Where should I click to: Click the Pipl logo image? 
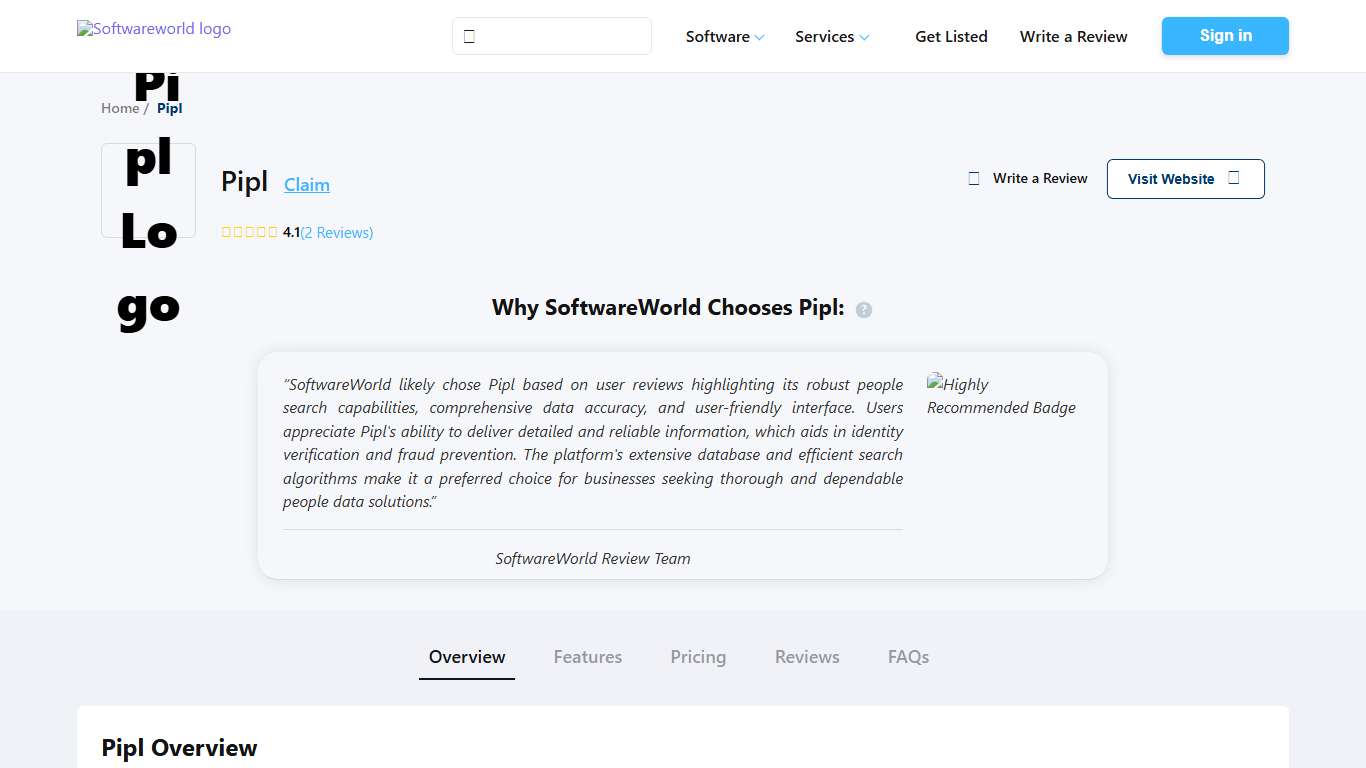[x=147, y=190]
